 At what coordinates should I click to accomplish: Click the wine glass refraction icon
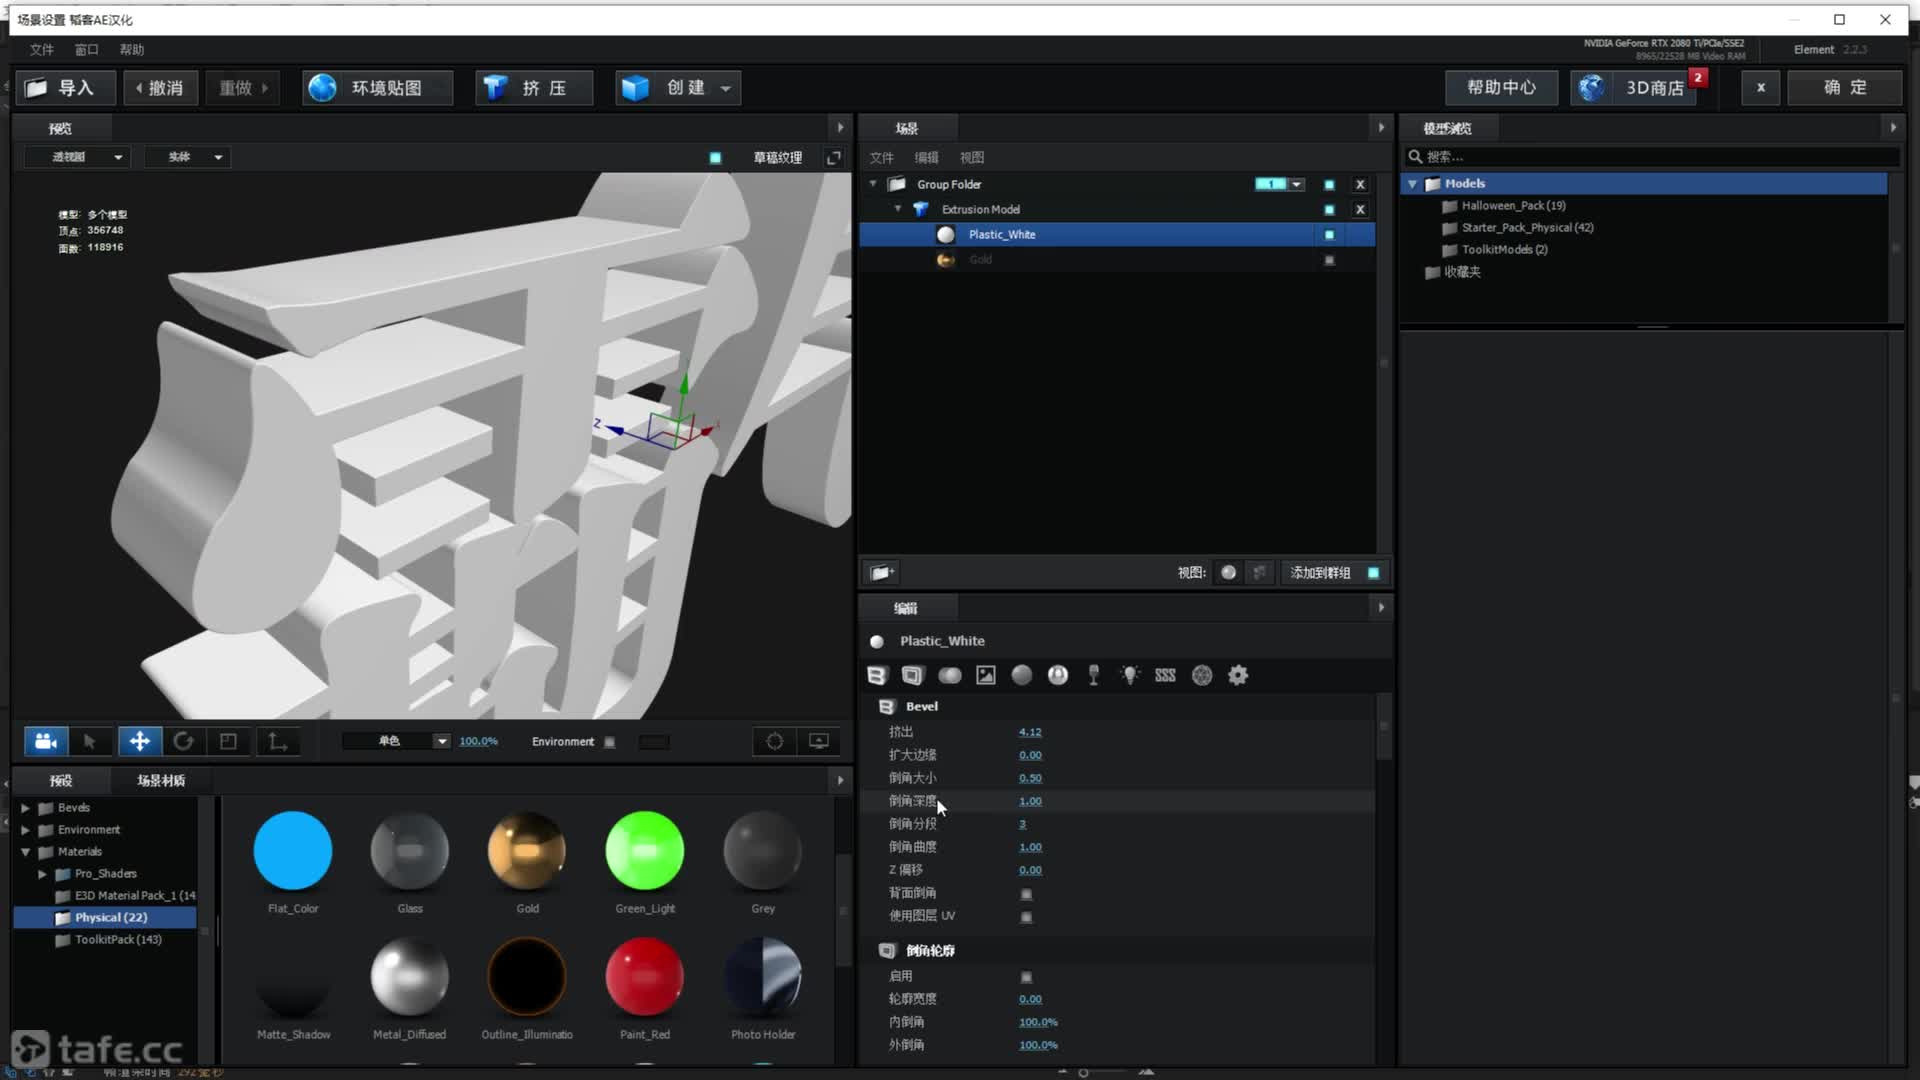(x=1094, y=675)
